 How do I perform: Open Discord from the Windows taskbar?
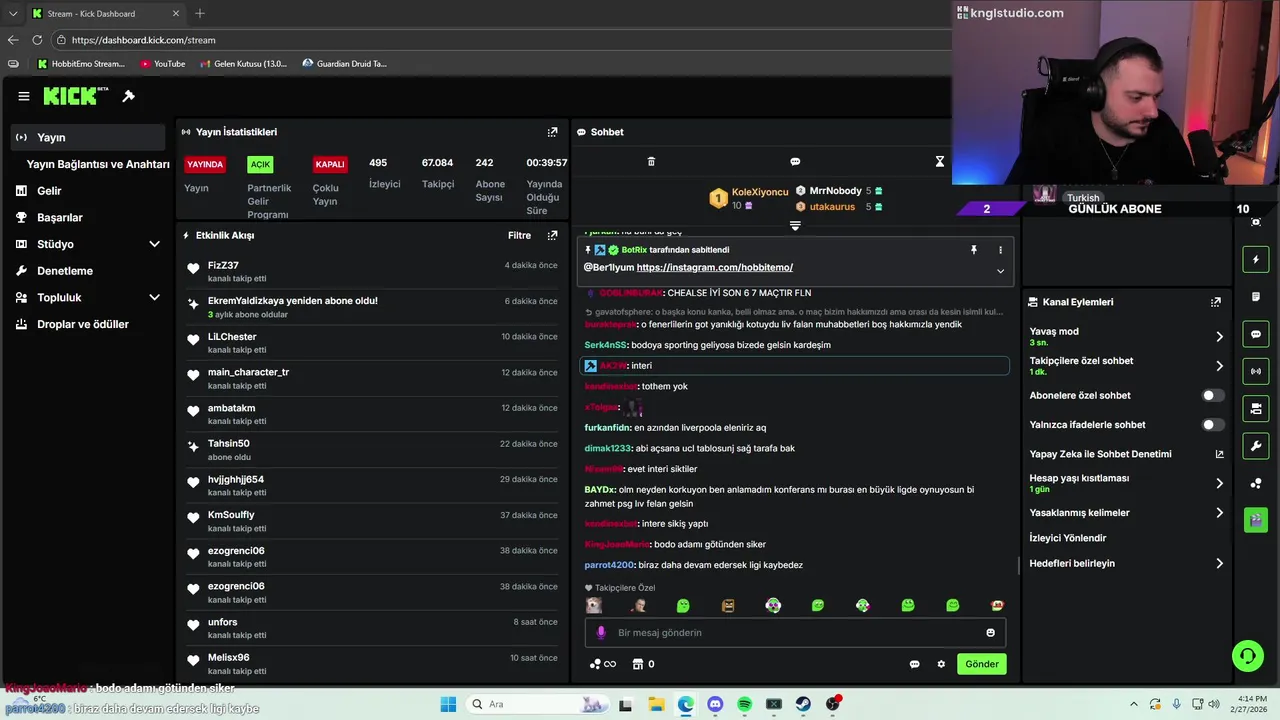pos(715,704)
